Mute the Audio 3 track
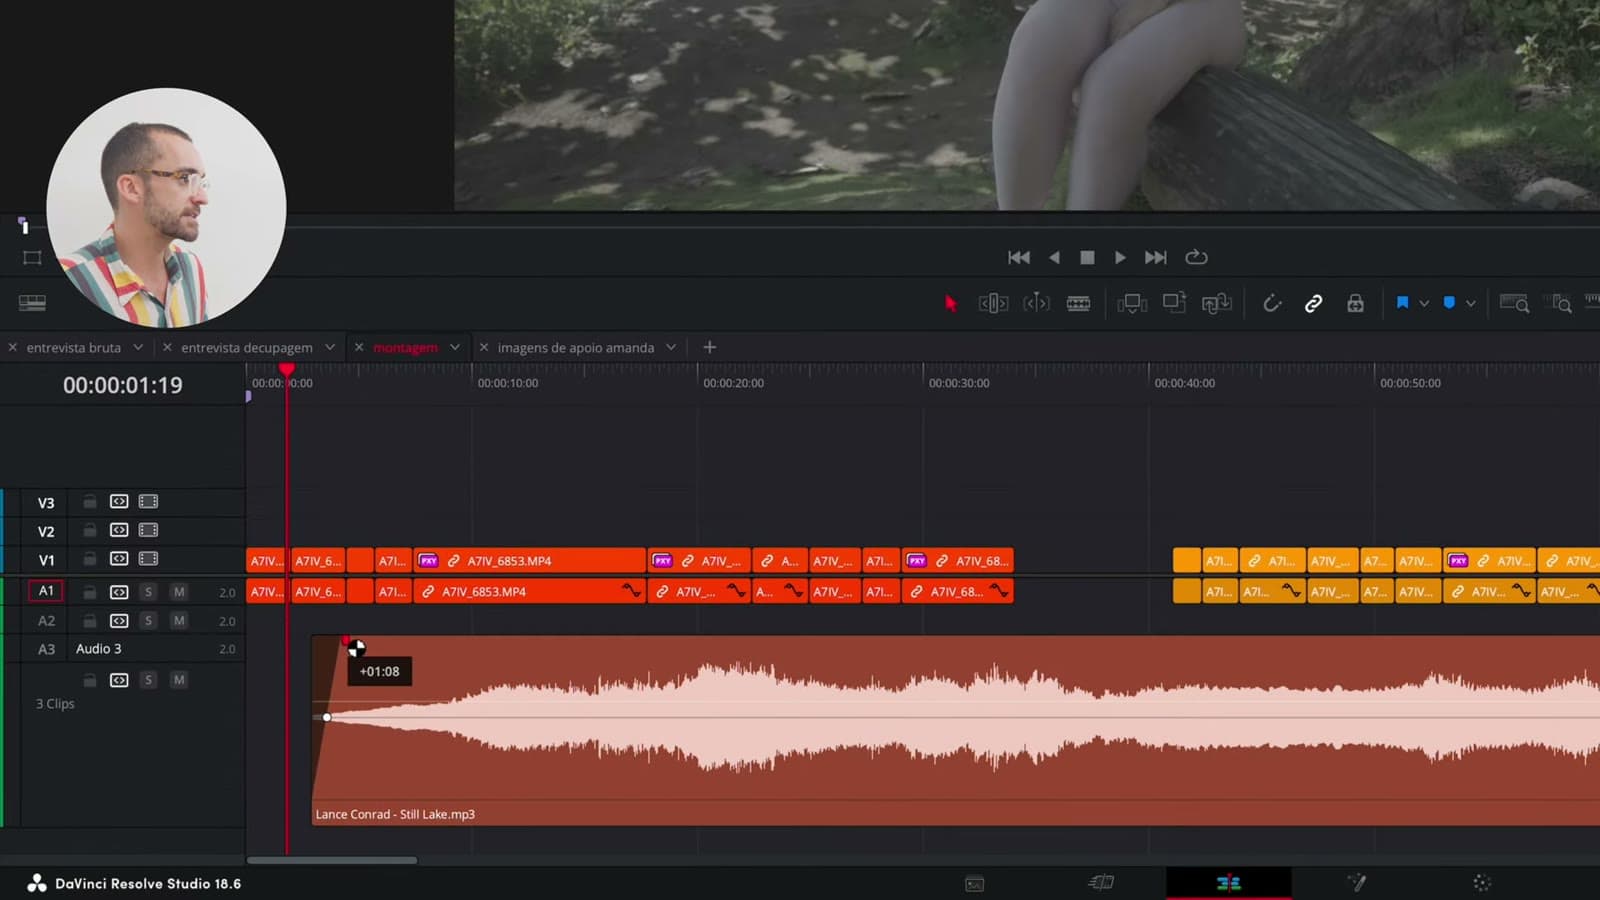 click(x=179, y=680)
